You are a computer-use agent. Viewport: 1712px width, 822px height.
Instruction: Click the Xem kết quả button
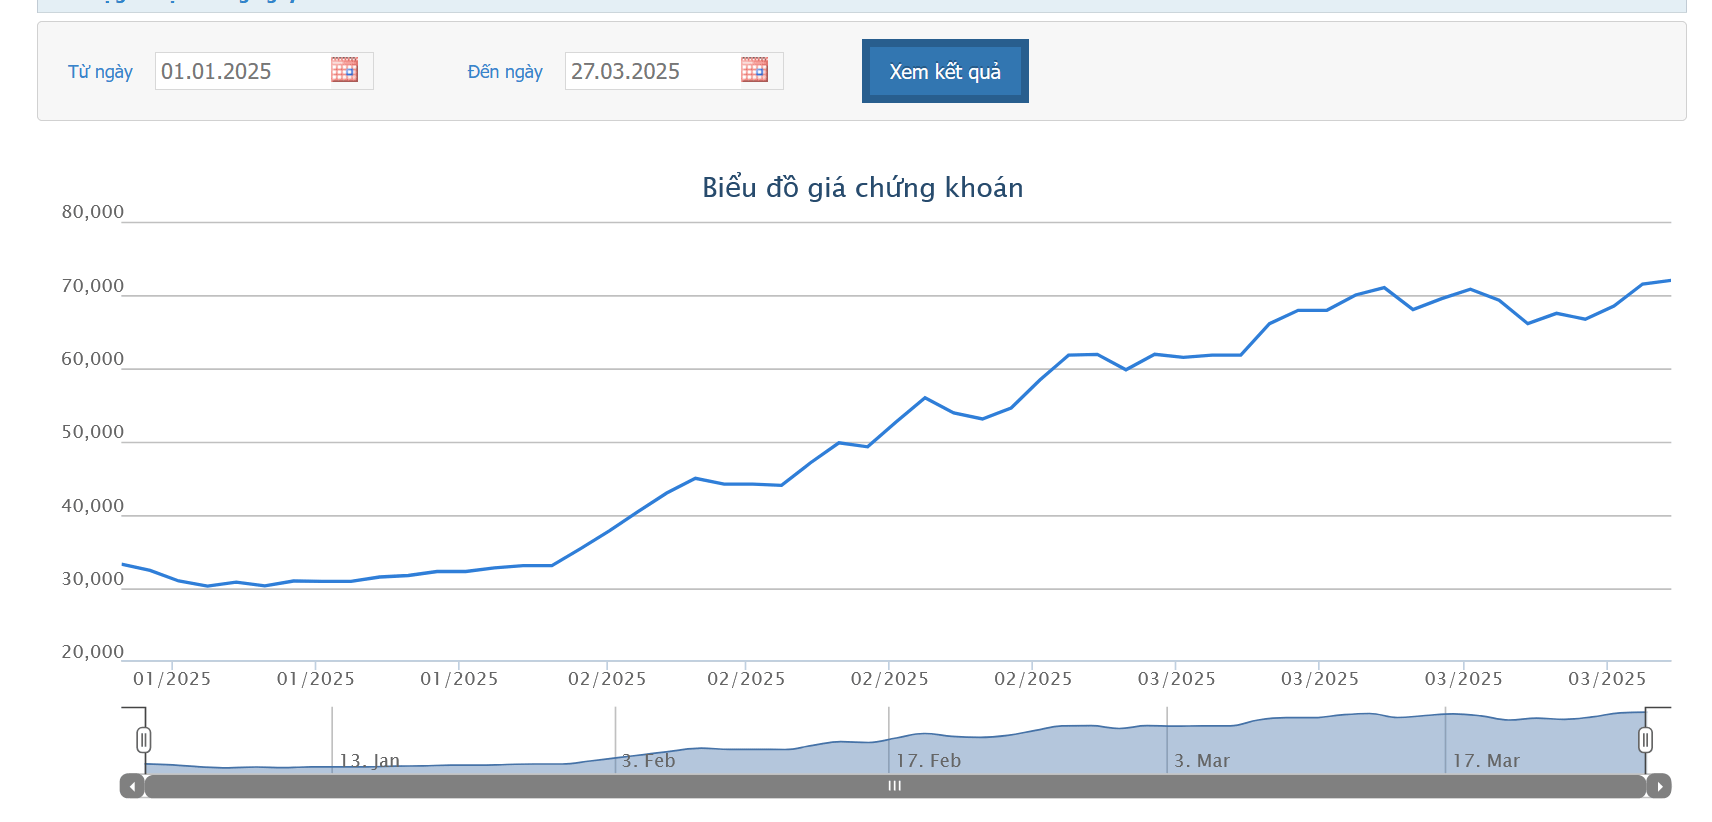(x=945, y=71)
